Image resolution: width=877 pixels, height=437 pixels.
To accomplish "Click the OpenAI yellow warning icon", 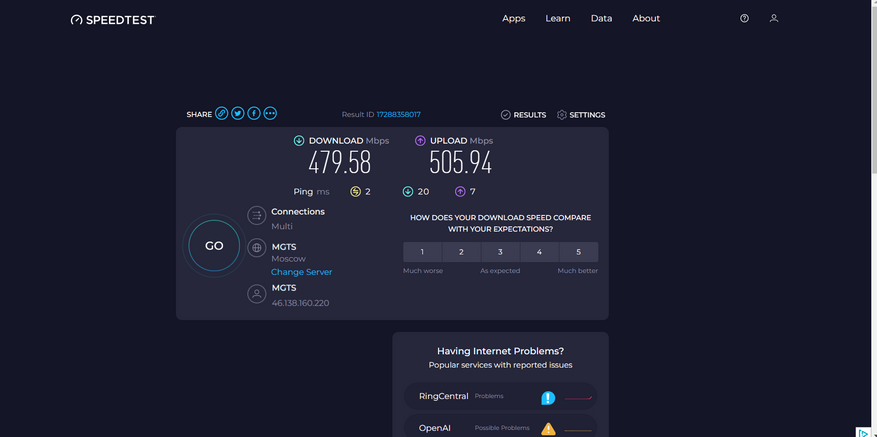I will tap(548, 429).
